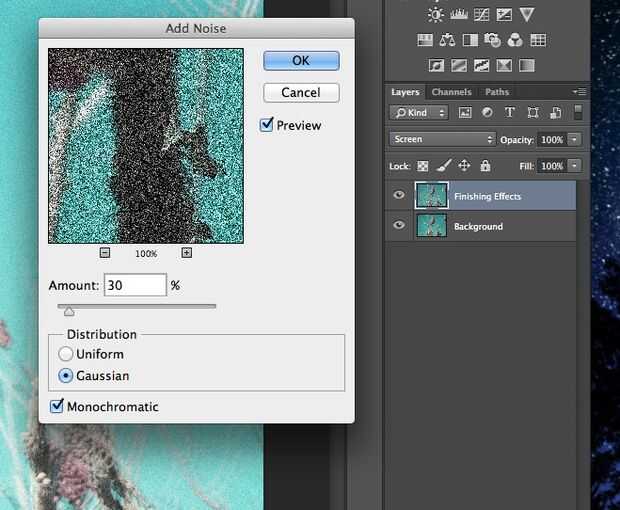Open the Fill slider arrow
620x510 pixels.
tap(575, 165)
